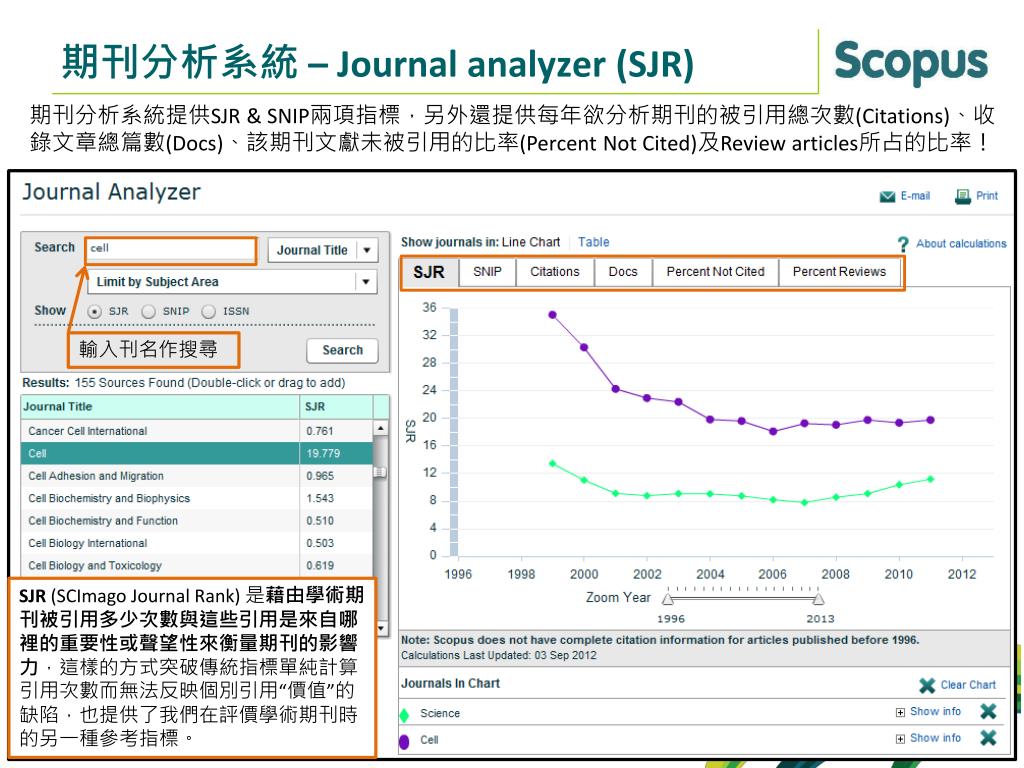Remove Cell from chart using its X icon
Viewport: 1024px width, 768px height.
pos(988,738)
